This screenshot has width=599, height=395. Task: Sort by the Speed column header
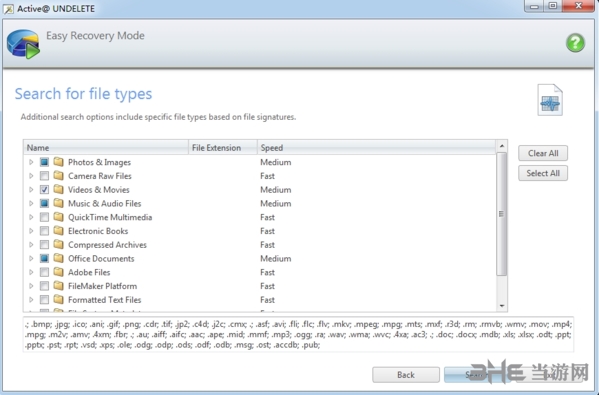376,147
